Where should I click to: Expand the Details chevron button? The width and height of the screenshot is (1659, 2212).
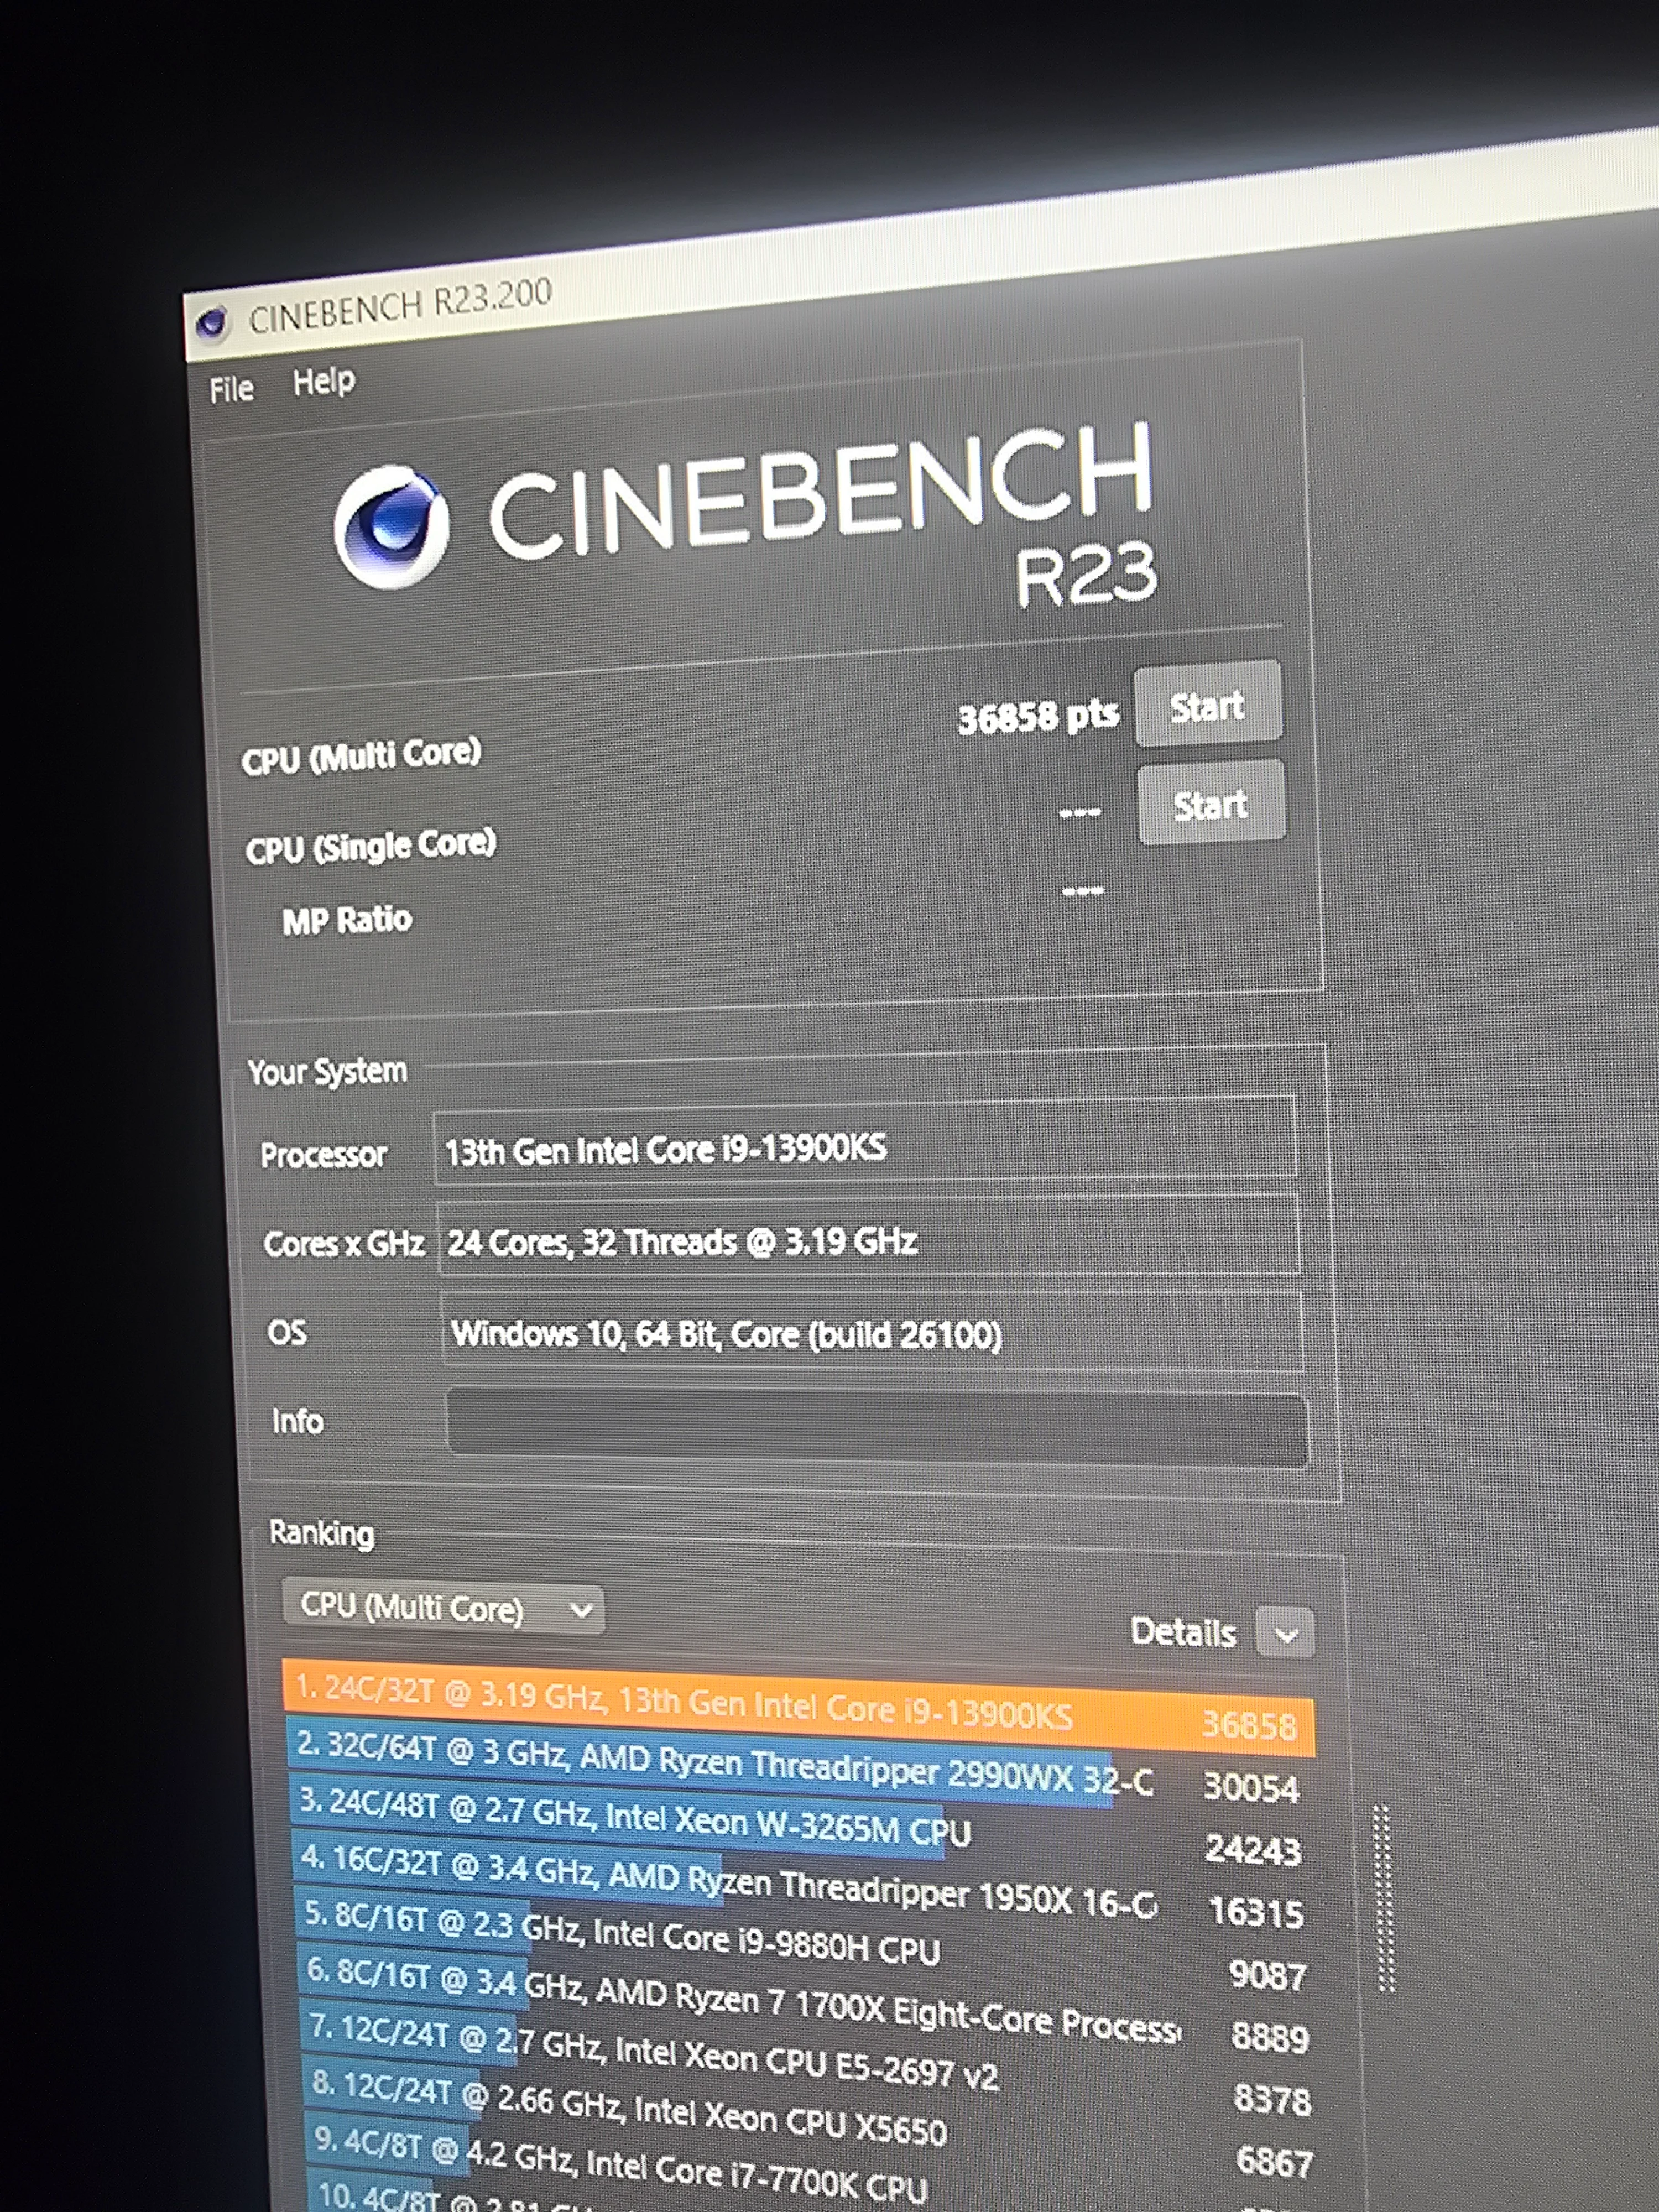click(1285, 1633)
